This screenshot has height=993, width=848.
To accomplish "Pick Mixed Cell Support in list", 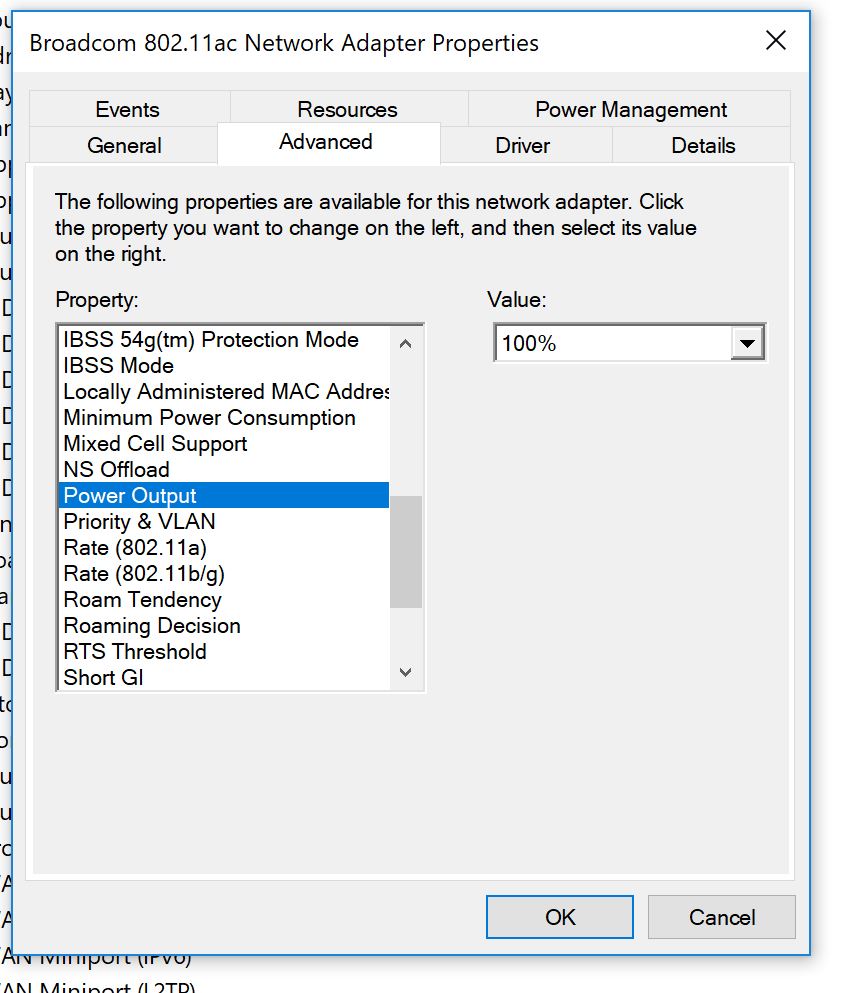I will pos(224,443).
